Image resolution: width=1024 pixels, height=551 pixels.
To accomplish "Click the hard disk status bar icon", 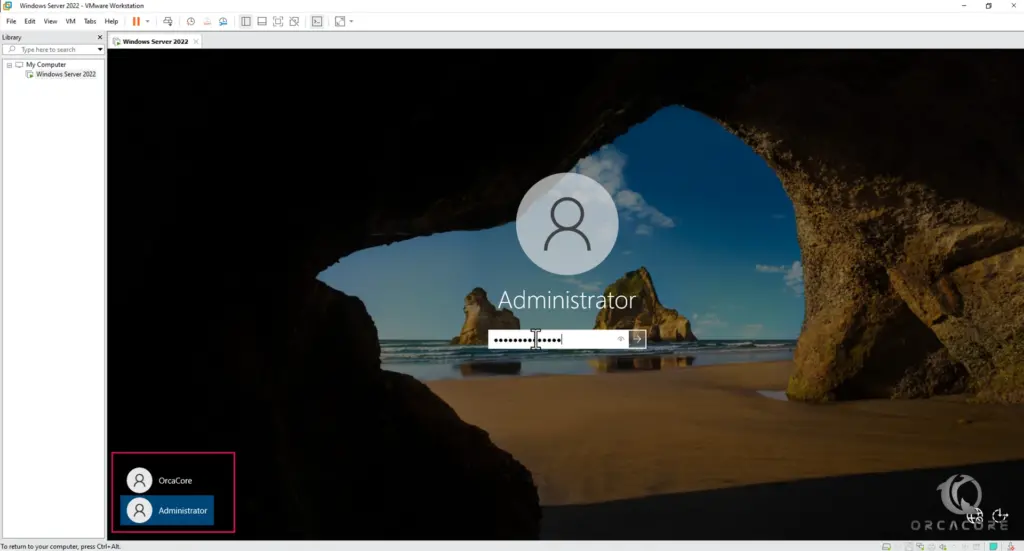I will tap(886, 546).
